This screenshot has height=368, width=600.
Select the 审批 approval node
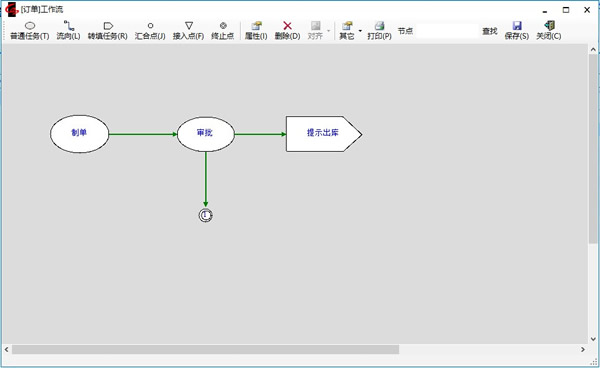(205, 134)
